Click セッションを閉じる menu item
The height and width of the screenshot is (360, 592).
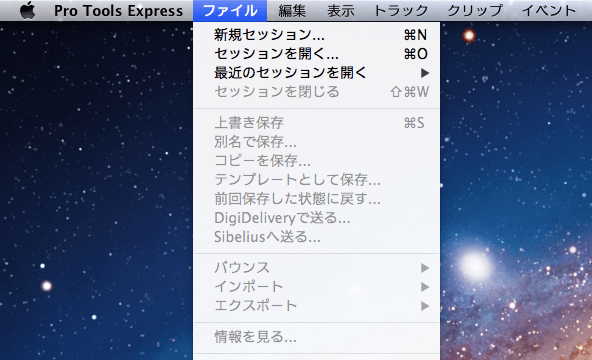click(x=316, y=92)
